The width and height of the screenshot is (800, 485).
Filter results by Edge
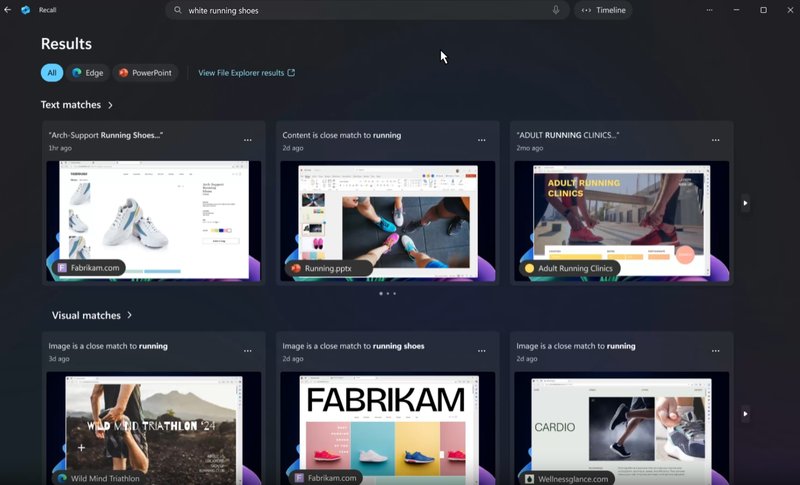pyautogui.click(x=87, y=73)
